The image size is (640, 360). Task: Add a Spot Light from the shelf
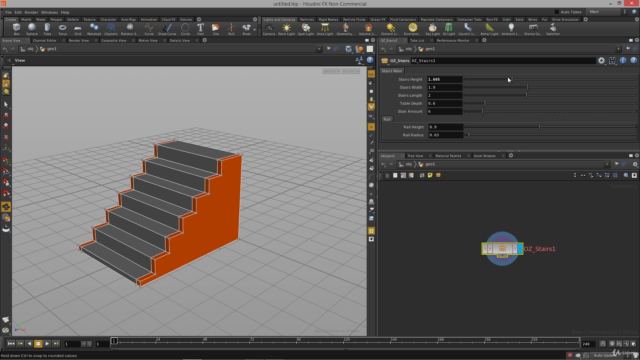coord(306,29)
